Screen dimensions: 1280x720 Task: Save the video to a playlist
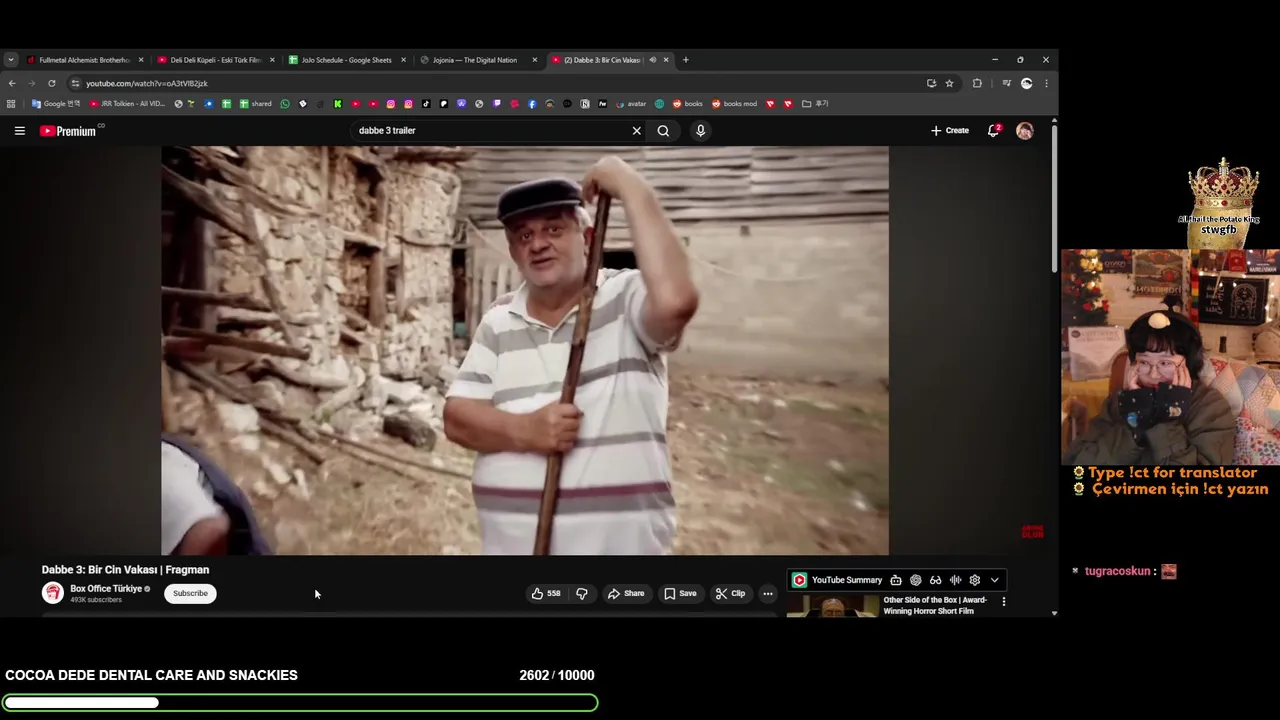[x=680, y=593]
